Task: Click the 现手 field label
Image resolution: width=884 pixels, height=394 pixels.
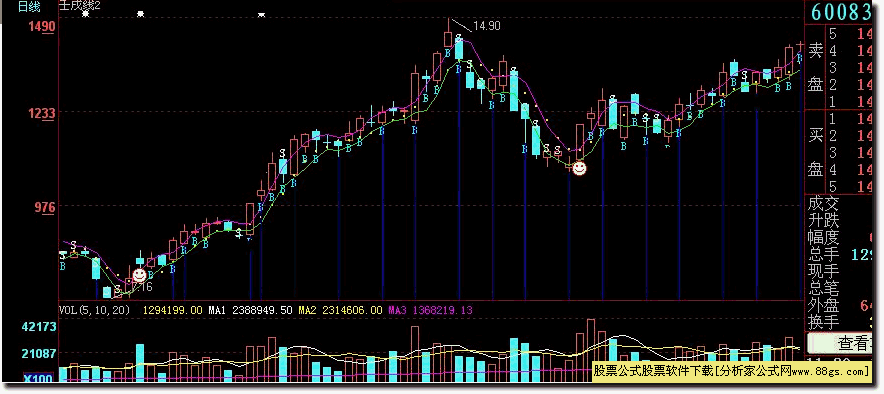Action: tap(823, 272)
